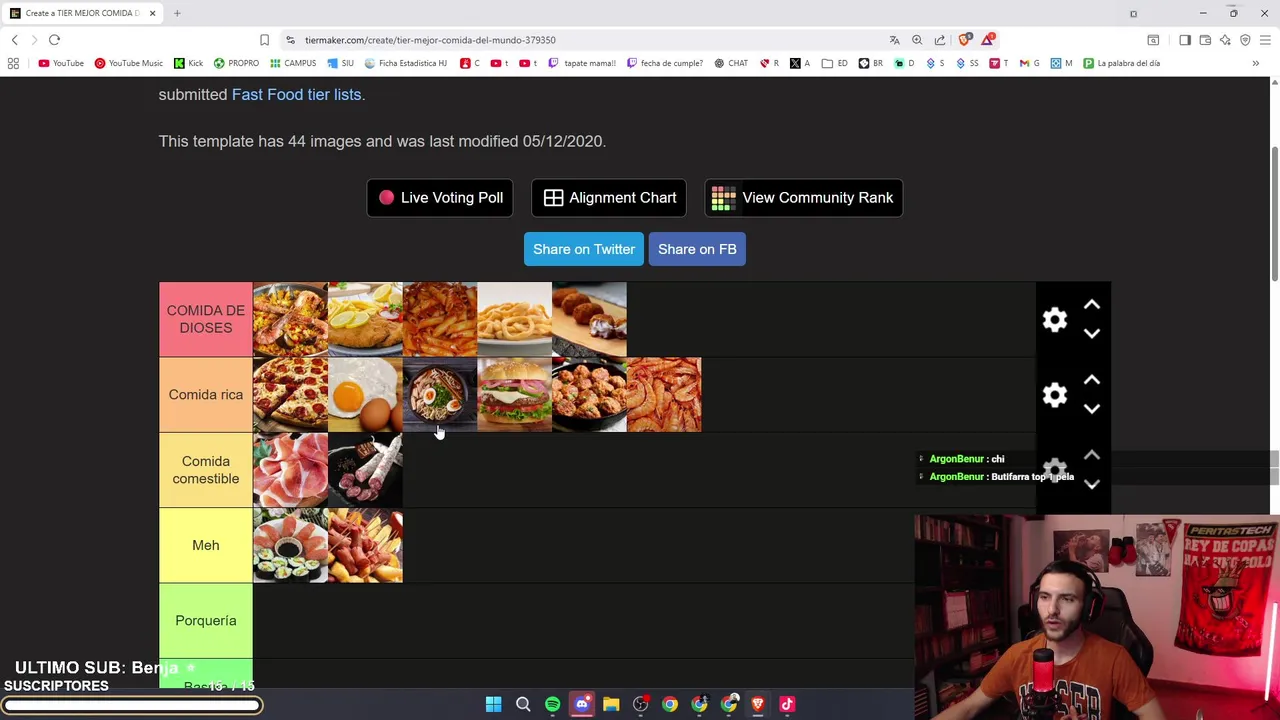Select the paella image in top tier
This screenshot has height=720, width=1280.
click(x=290, y=319)
